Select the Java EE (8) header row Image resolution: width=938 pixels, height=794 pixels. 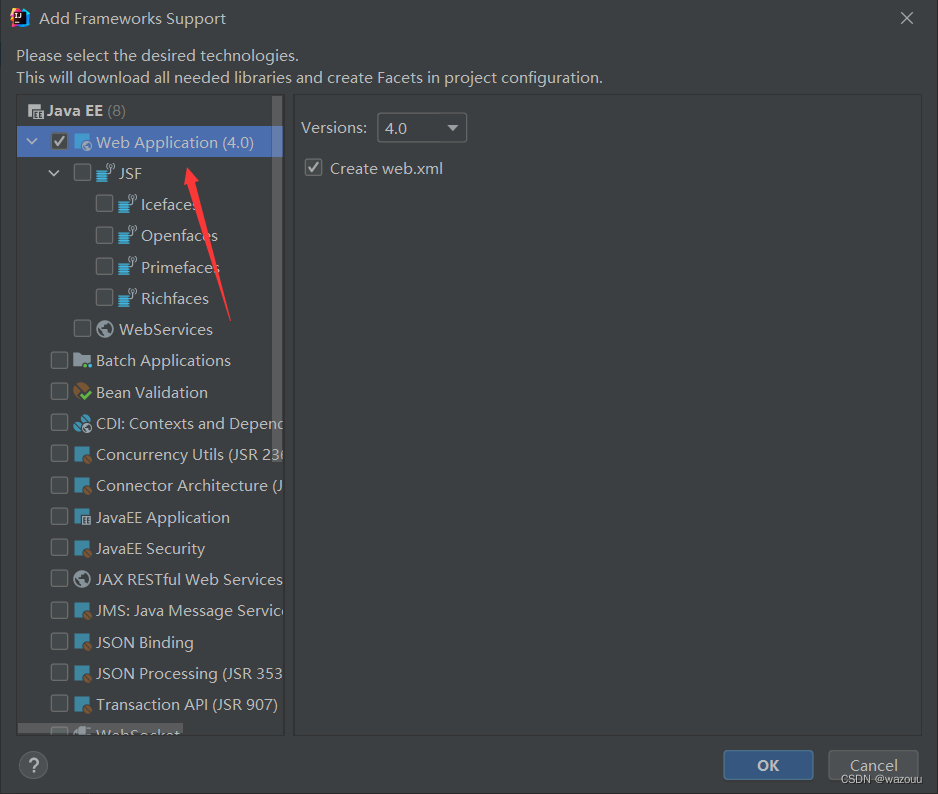pyautogui.click(x=150, y=111)
